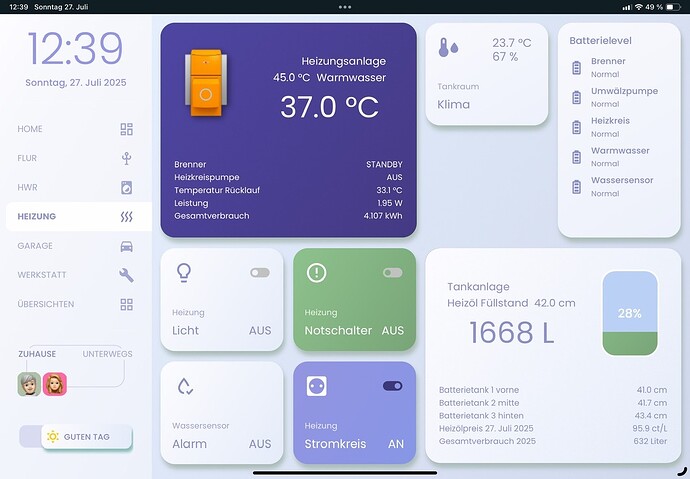This screenshot has height=479, width=690.
Task: Click the power socket icon in Stromkreis card
Action: click(317, 386)
